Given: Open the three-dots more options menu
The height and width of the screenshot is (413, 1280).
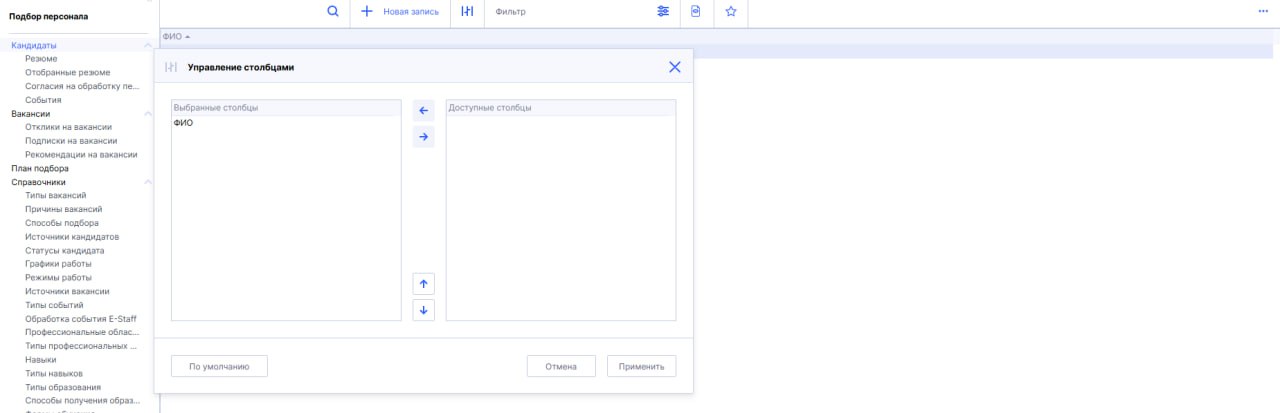Looking at the screenshot, I should [1263, 11].
